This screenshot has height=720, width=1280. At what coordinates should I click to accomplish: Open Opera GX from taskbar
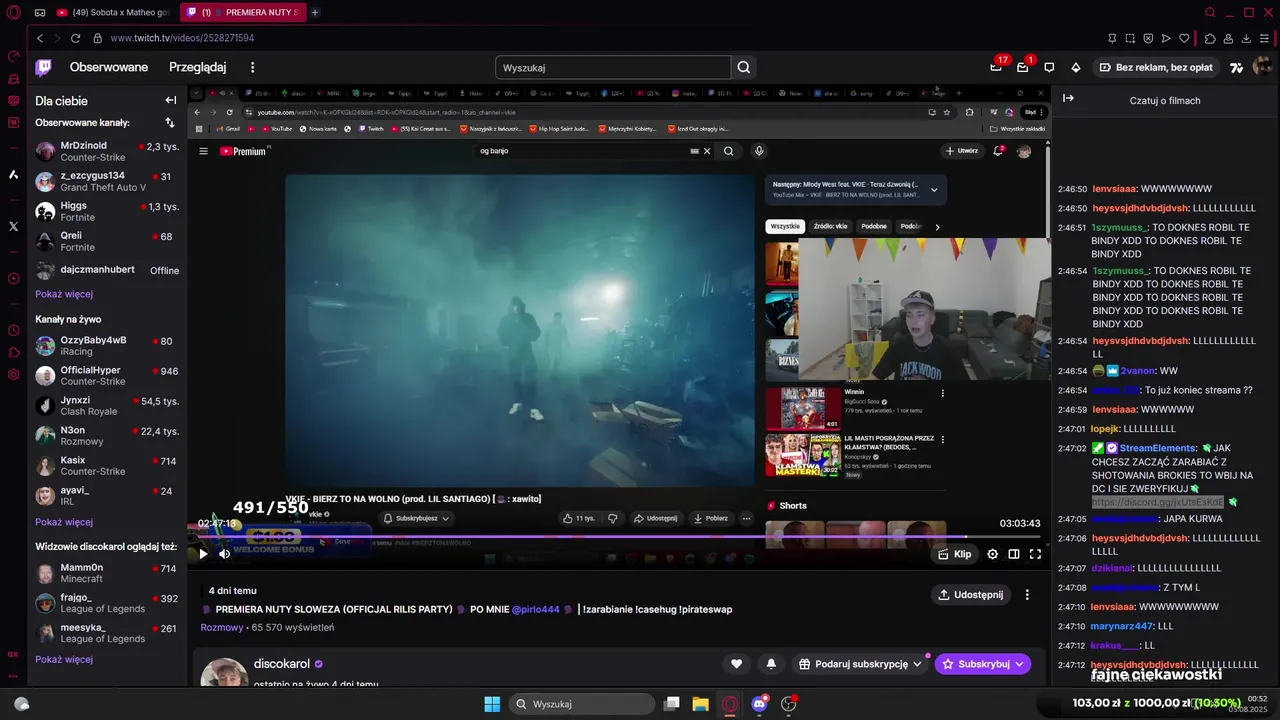click(730, 704)
